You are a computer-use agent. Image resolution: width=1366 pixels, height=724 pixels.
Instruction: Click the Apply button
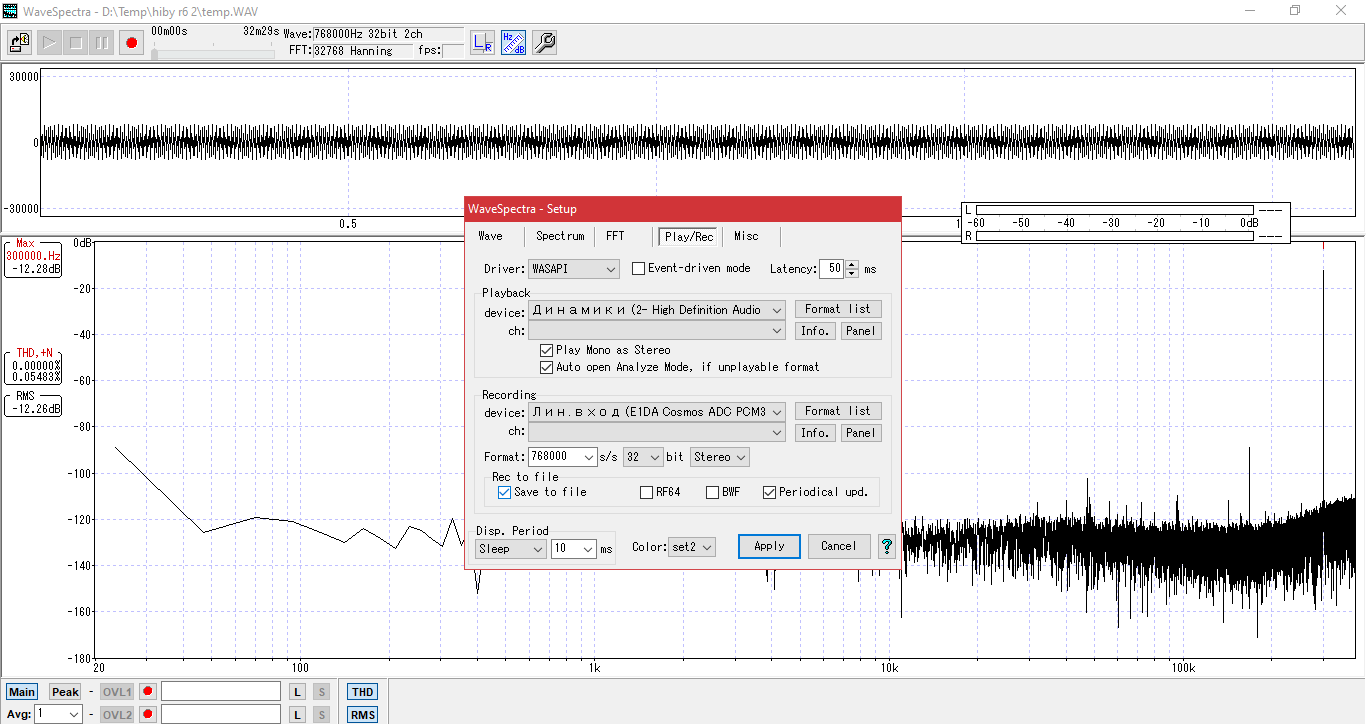(769, 546)
